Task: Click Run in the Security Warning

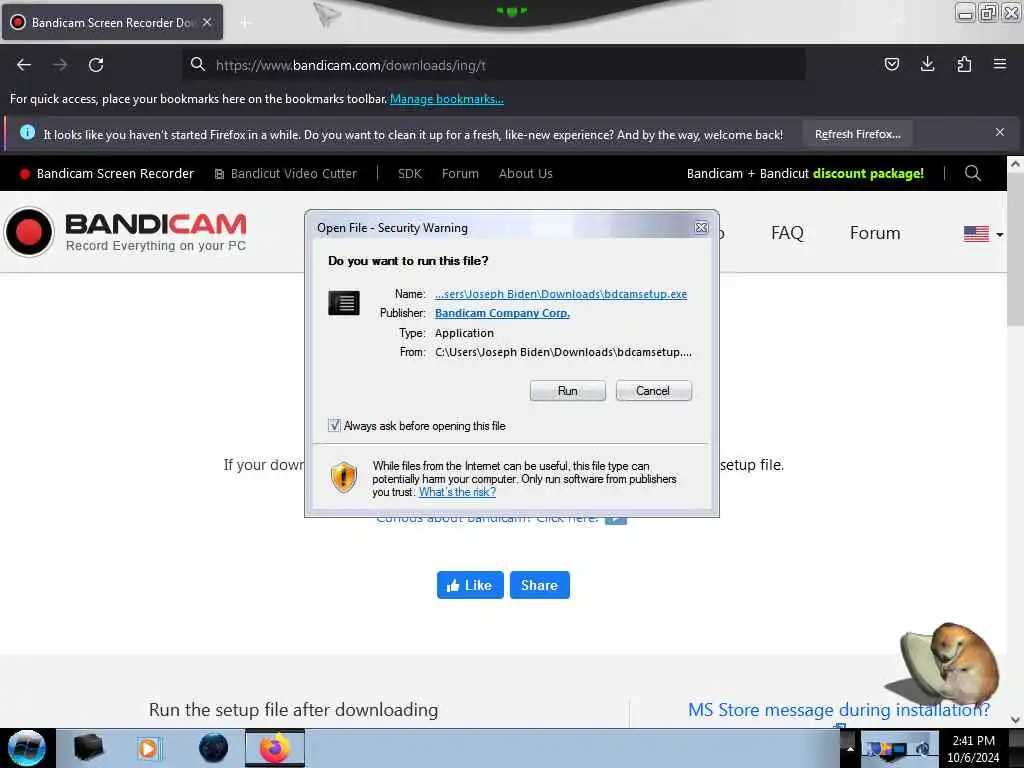Action: click(x=568, y=391)
